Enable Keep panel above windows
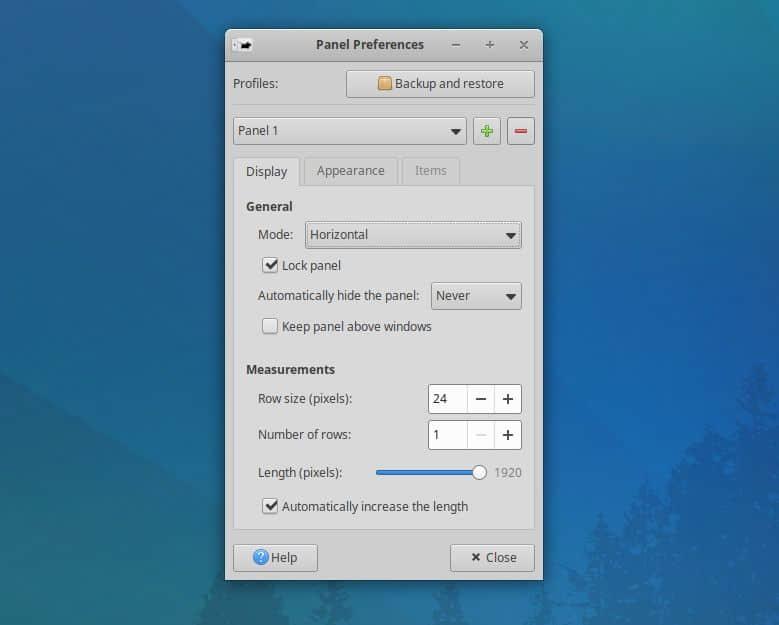The width and height of the screenshot is (779, 625). coord(270,326)
